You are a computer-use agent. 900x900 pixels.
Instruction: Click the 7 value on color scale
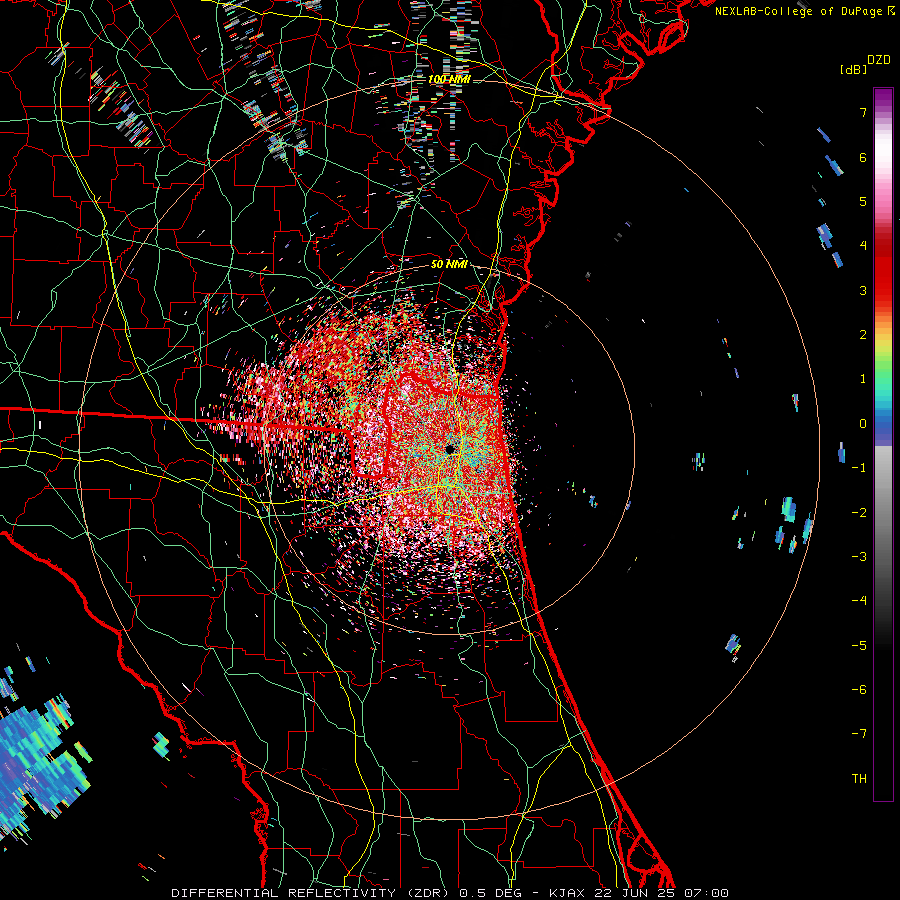tap(863, 112)
